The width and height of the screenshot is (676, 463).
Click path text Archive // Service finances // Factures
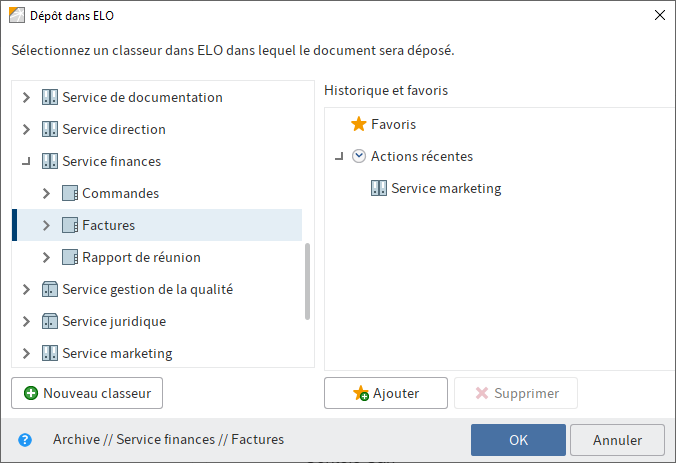(169, 439)
